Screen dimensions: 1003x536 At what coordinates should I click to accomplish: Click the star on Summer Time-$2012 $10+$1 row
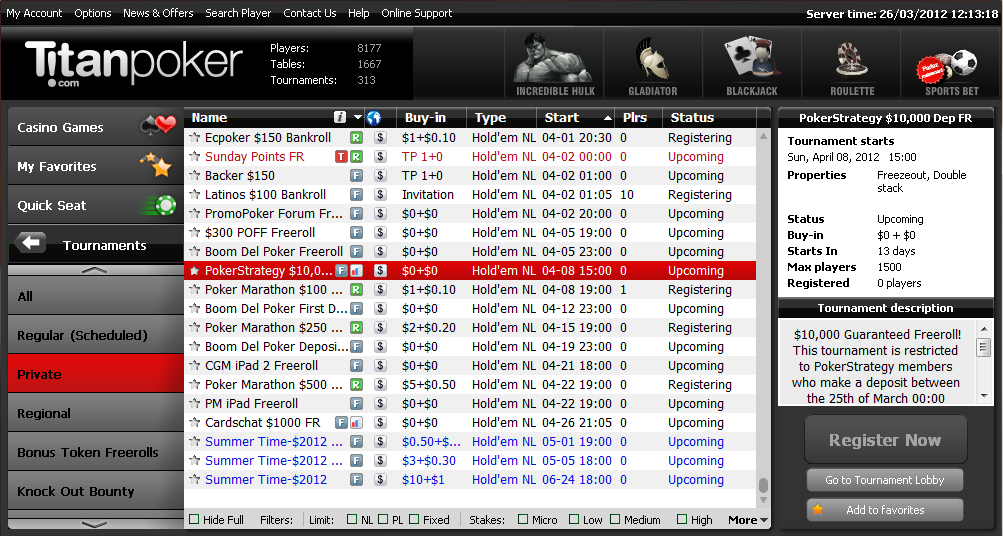point(194,480)
